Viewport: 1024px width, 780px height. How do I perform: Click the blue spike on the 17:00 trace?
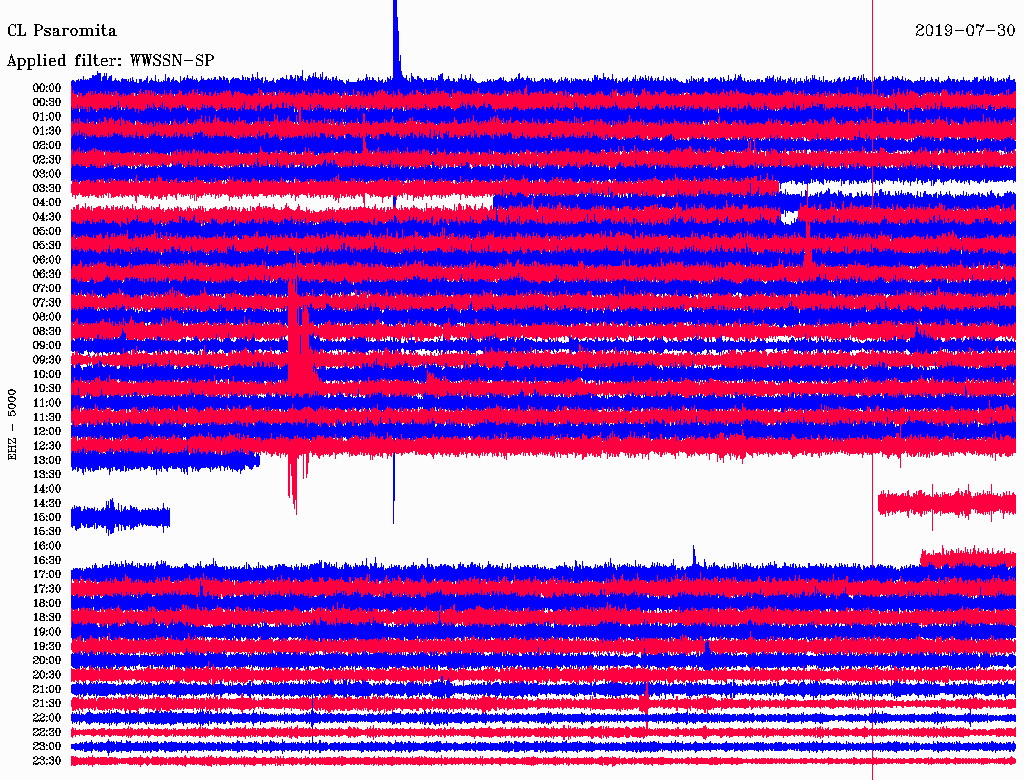(x=694, y=557)
